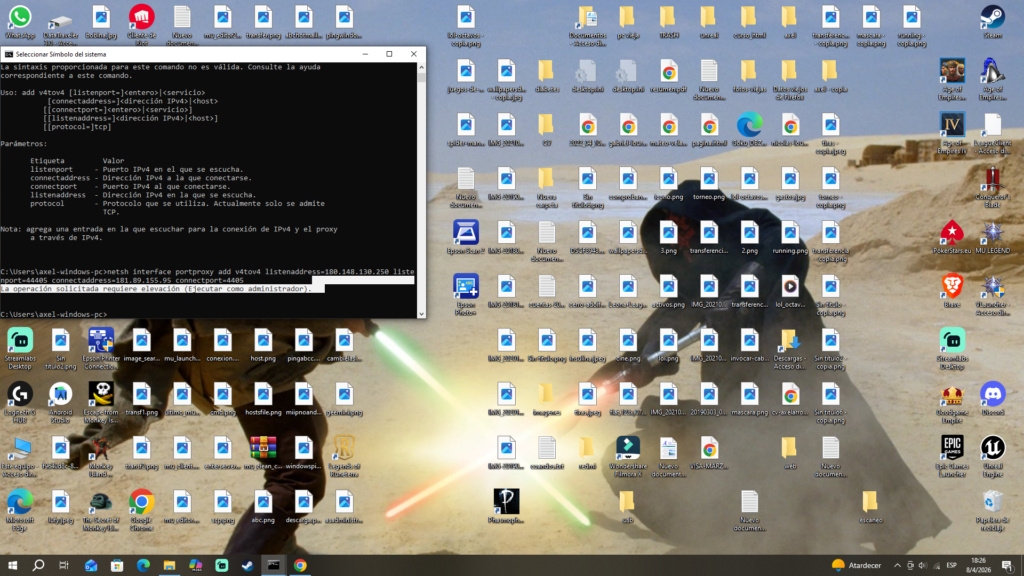Select the torneo.png image file
This screenshot has height=576, width=1024.
pos(708,179)
